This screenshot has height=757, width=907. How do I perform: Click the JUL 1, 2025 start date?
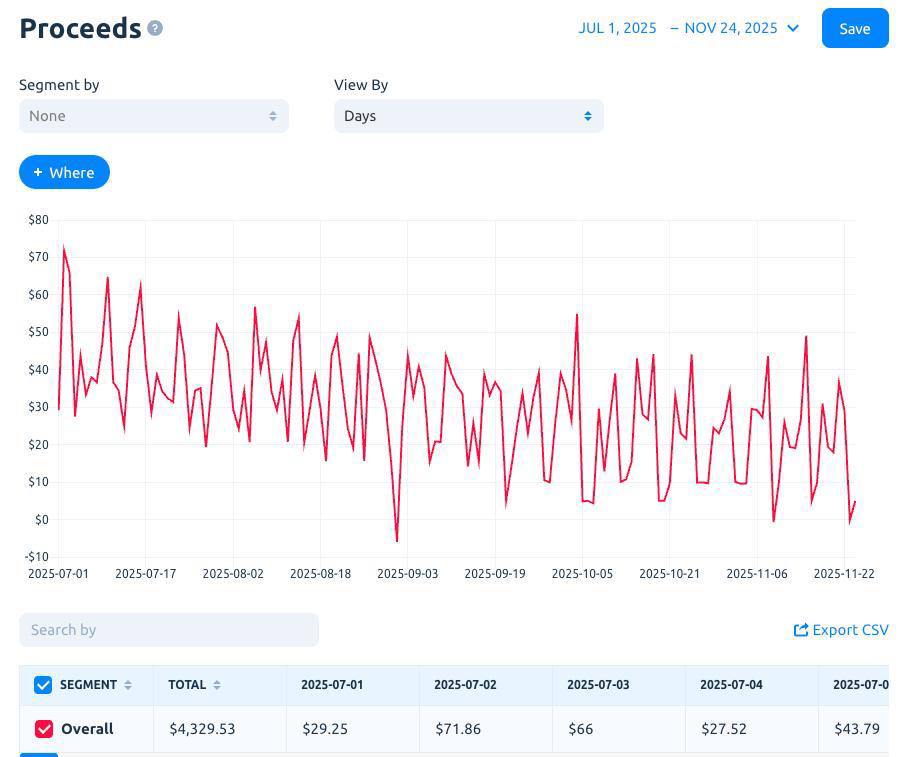(617, 28)
